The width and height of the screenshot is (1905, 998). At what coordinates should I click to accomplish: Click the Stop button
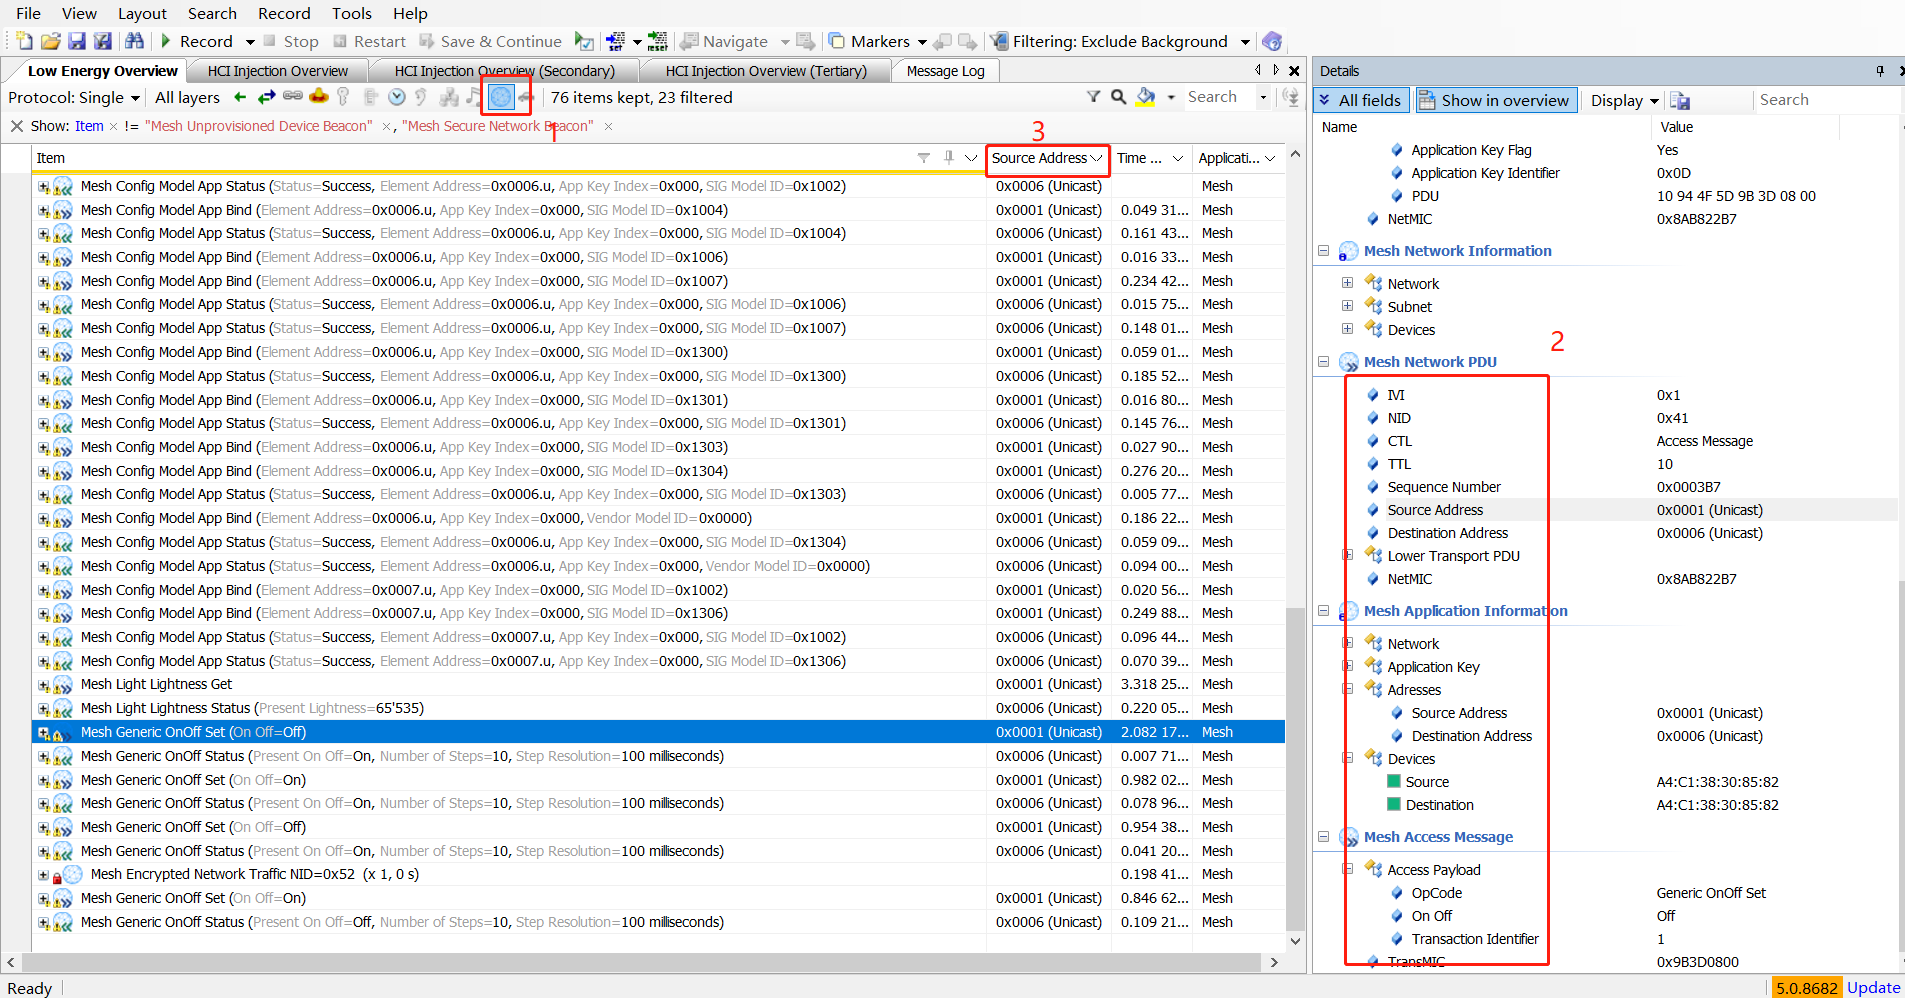[x=291, y=41]
